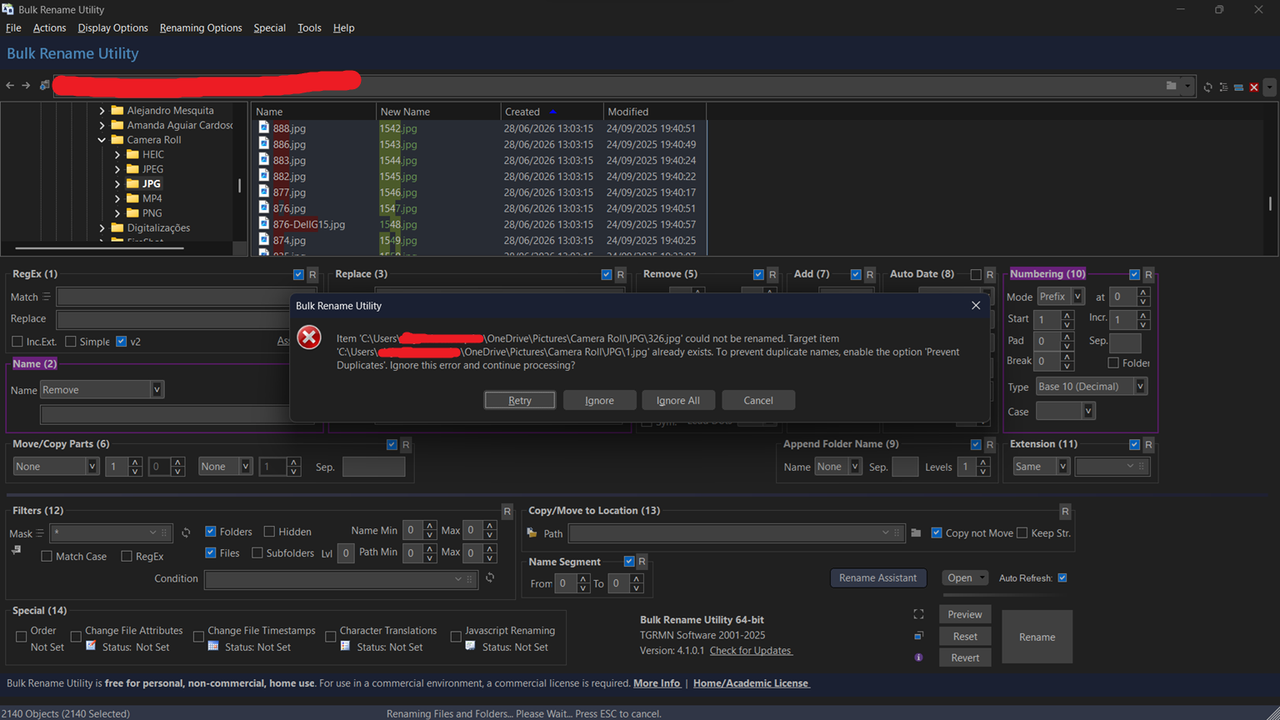Click the Rename Assistant button
Screen dimensions: 1280x720
click(x=878, y=578)
